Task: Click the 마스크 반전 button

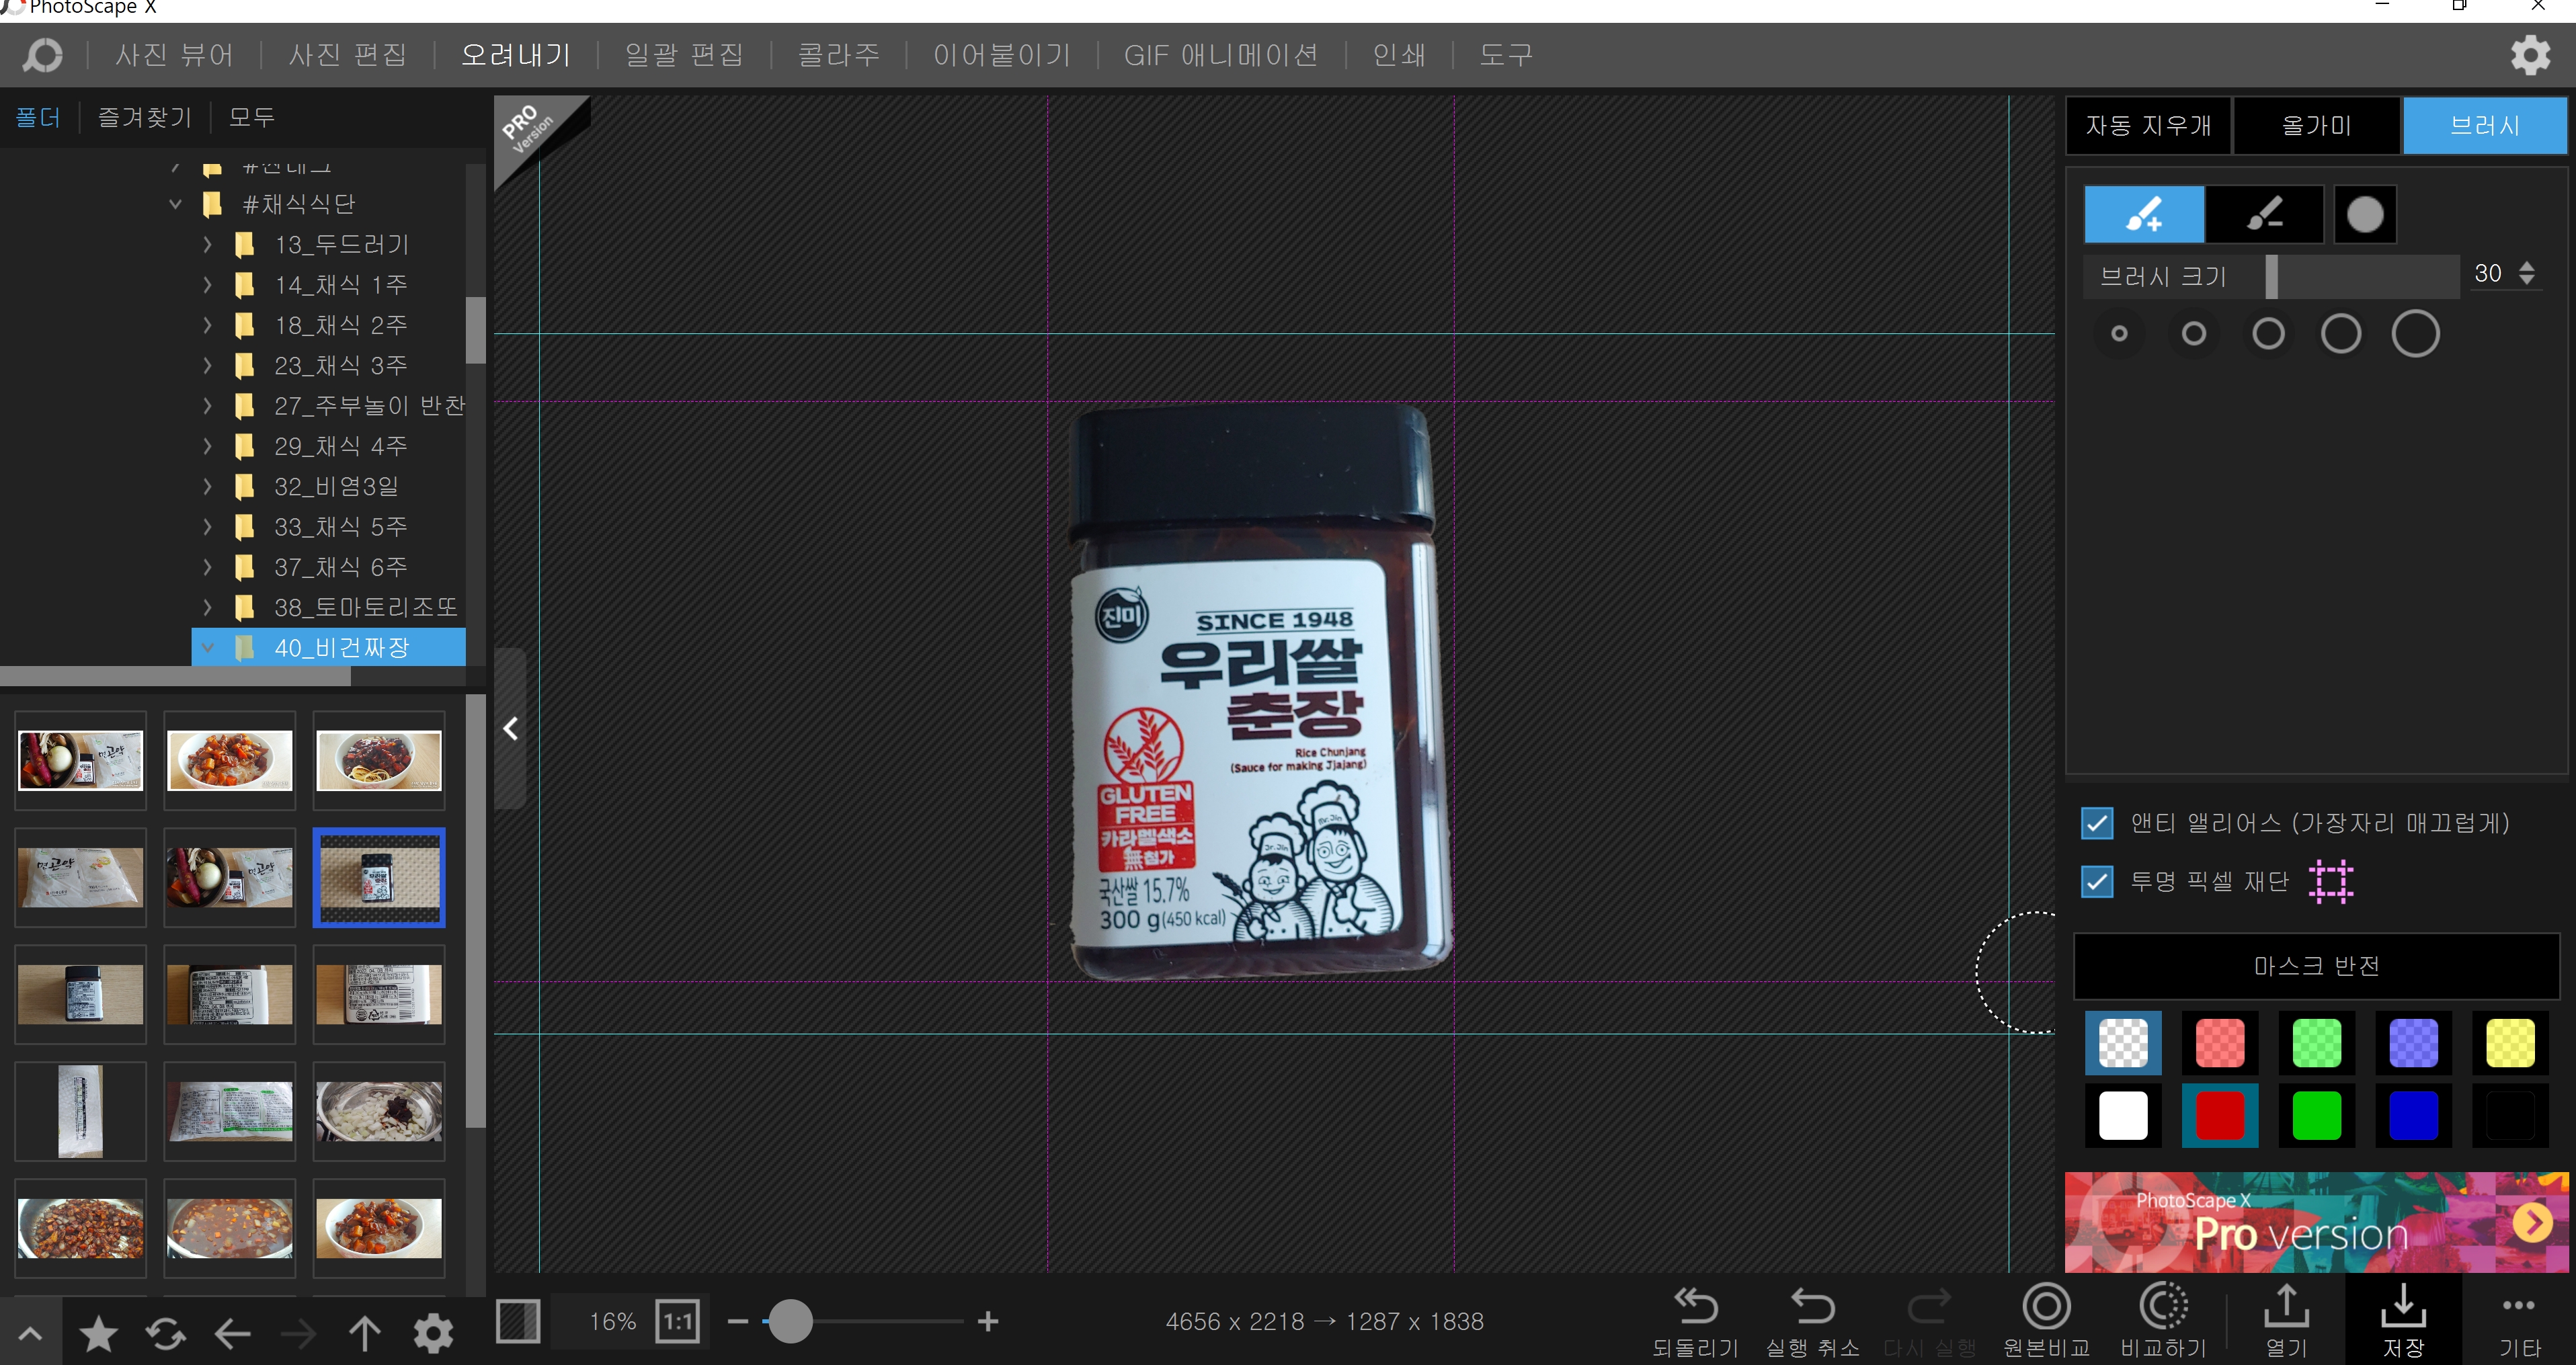Action: click(2316, 966)
